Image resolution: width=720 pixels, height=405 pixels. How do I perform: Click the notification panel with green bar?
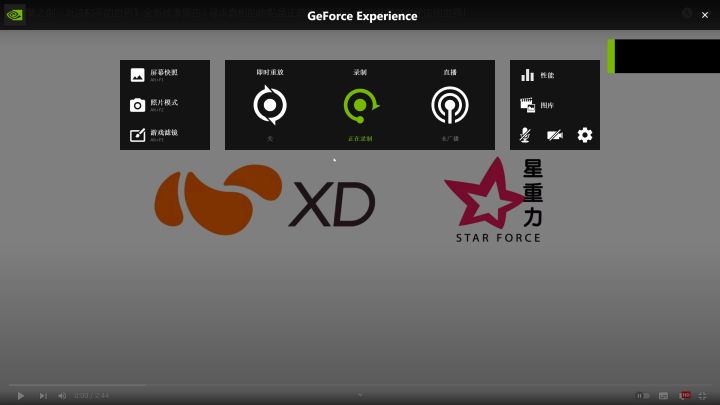(664, 56)
